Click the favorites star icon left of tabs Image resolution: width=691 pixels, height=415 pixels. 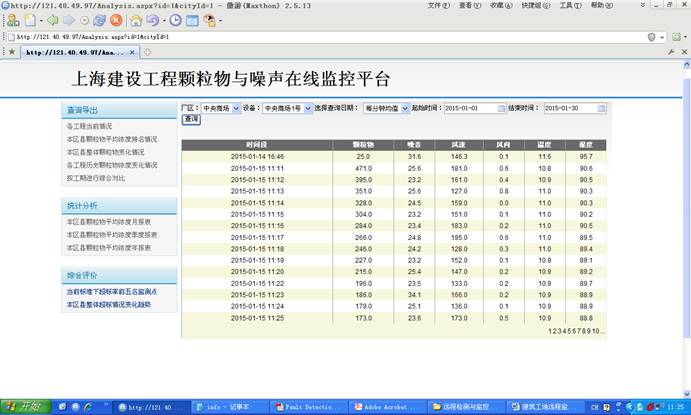(x=11, y=51)
